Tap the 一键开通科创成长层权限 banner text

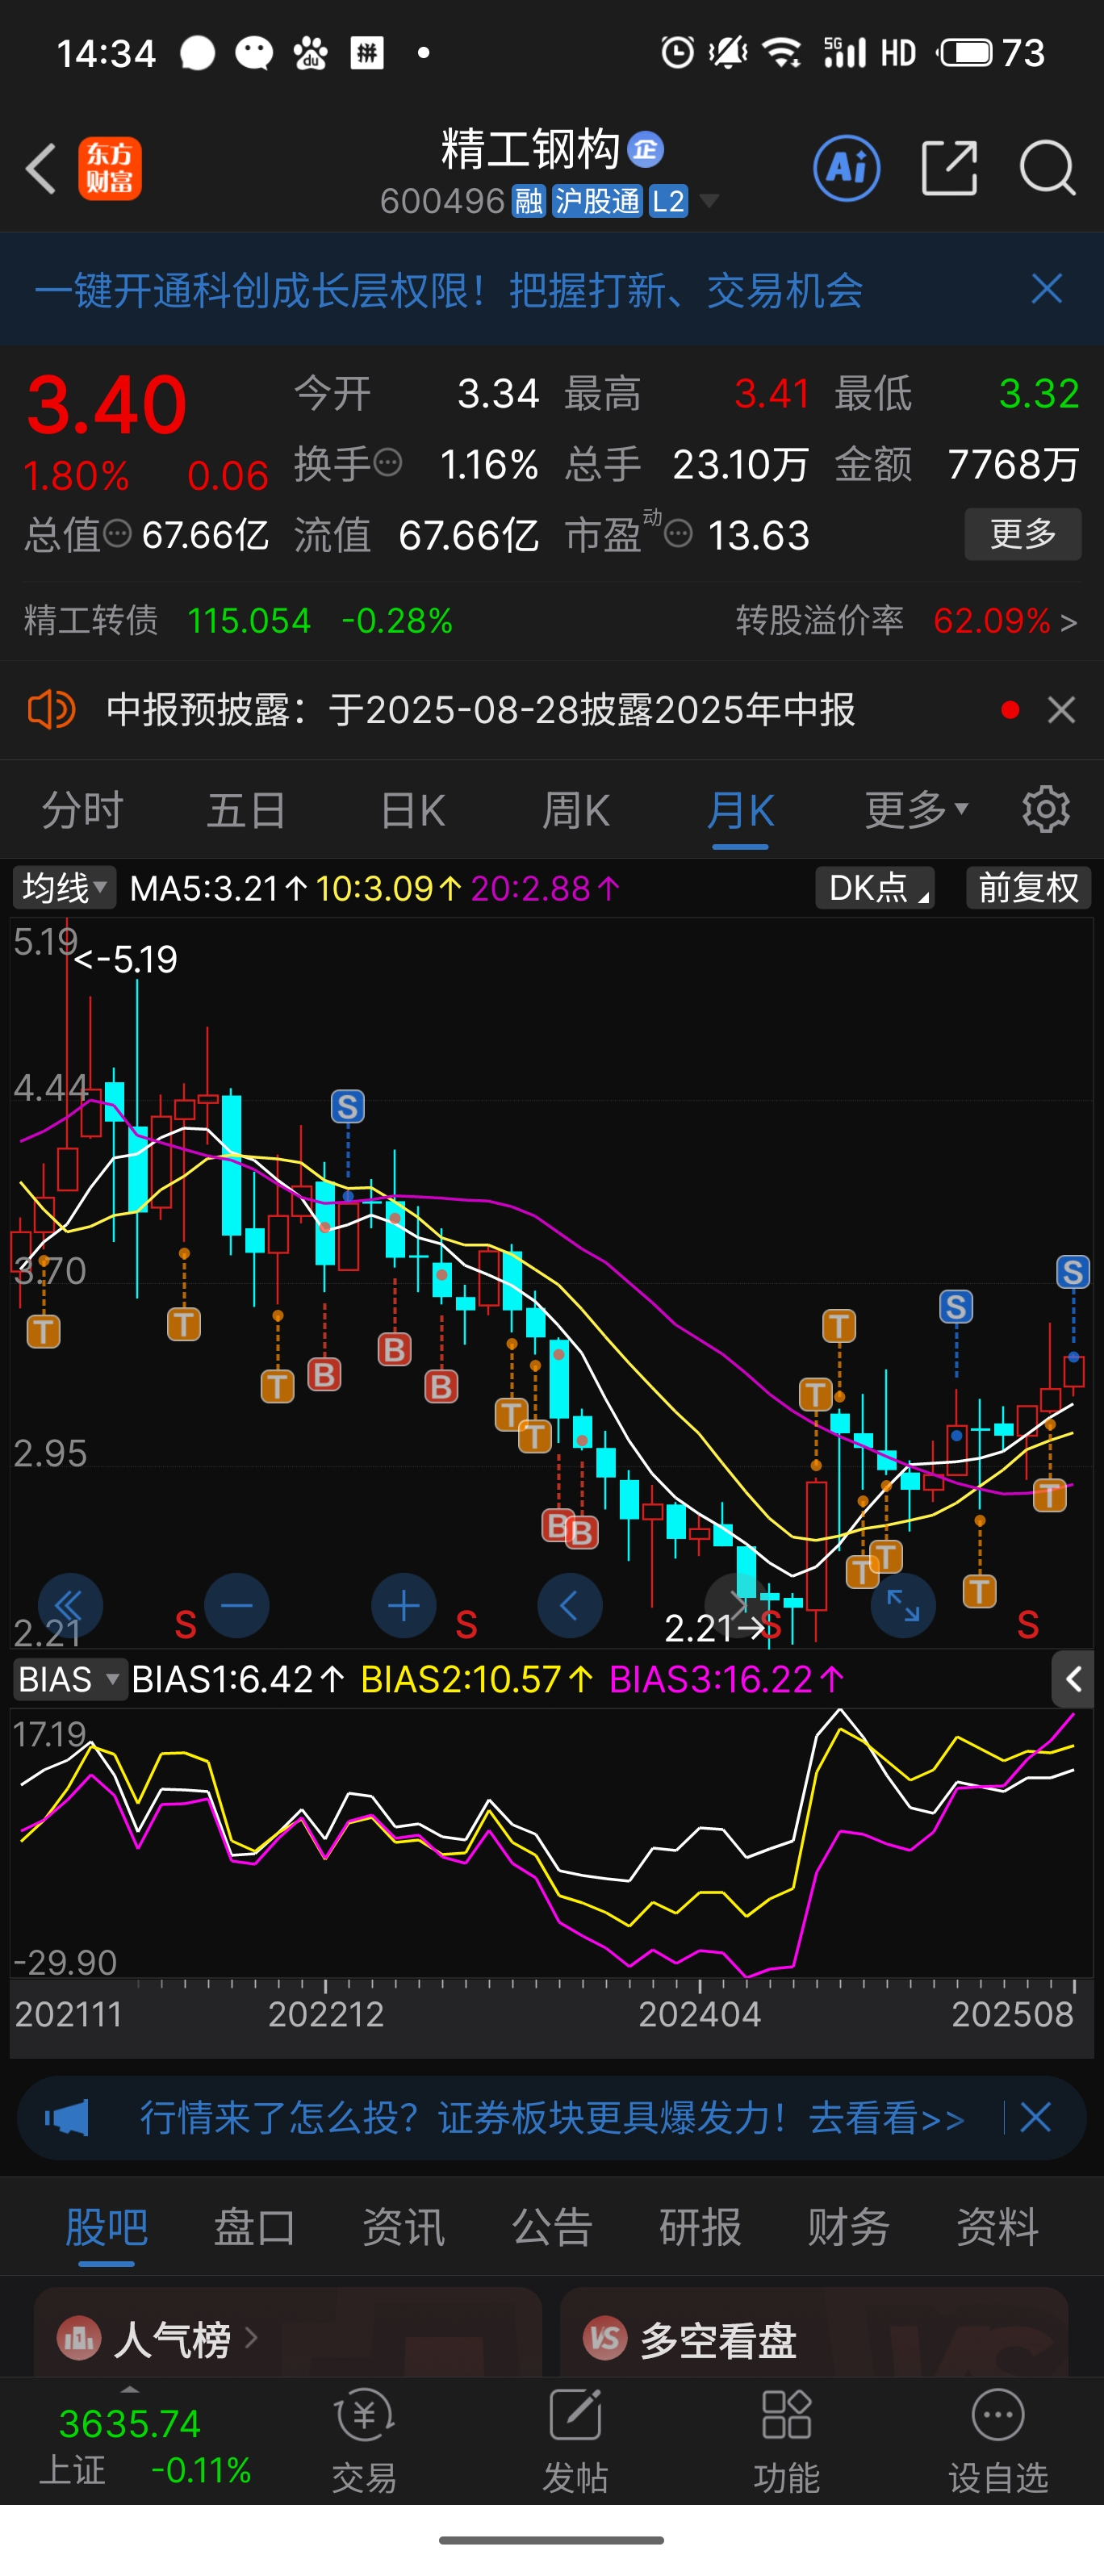point(448,291)
